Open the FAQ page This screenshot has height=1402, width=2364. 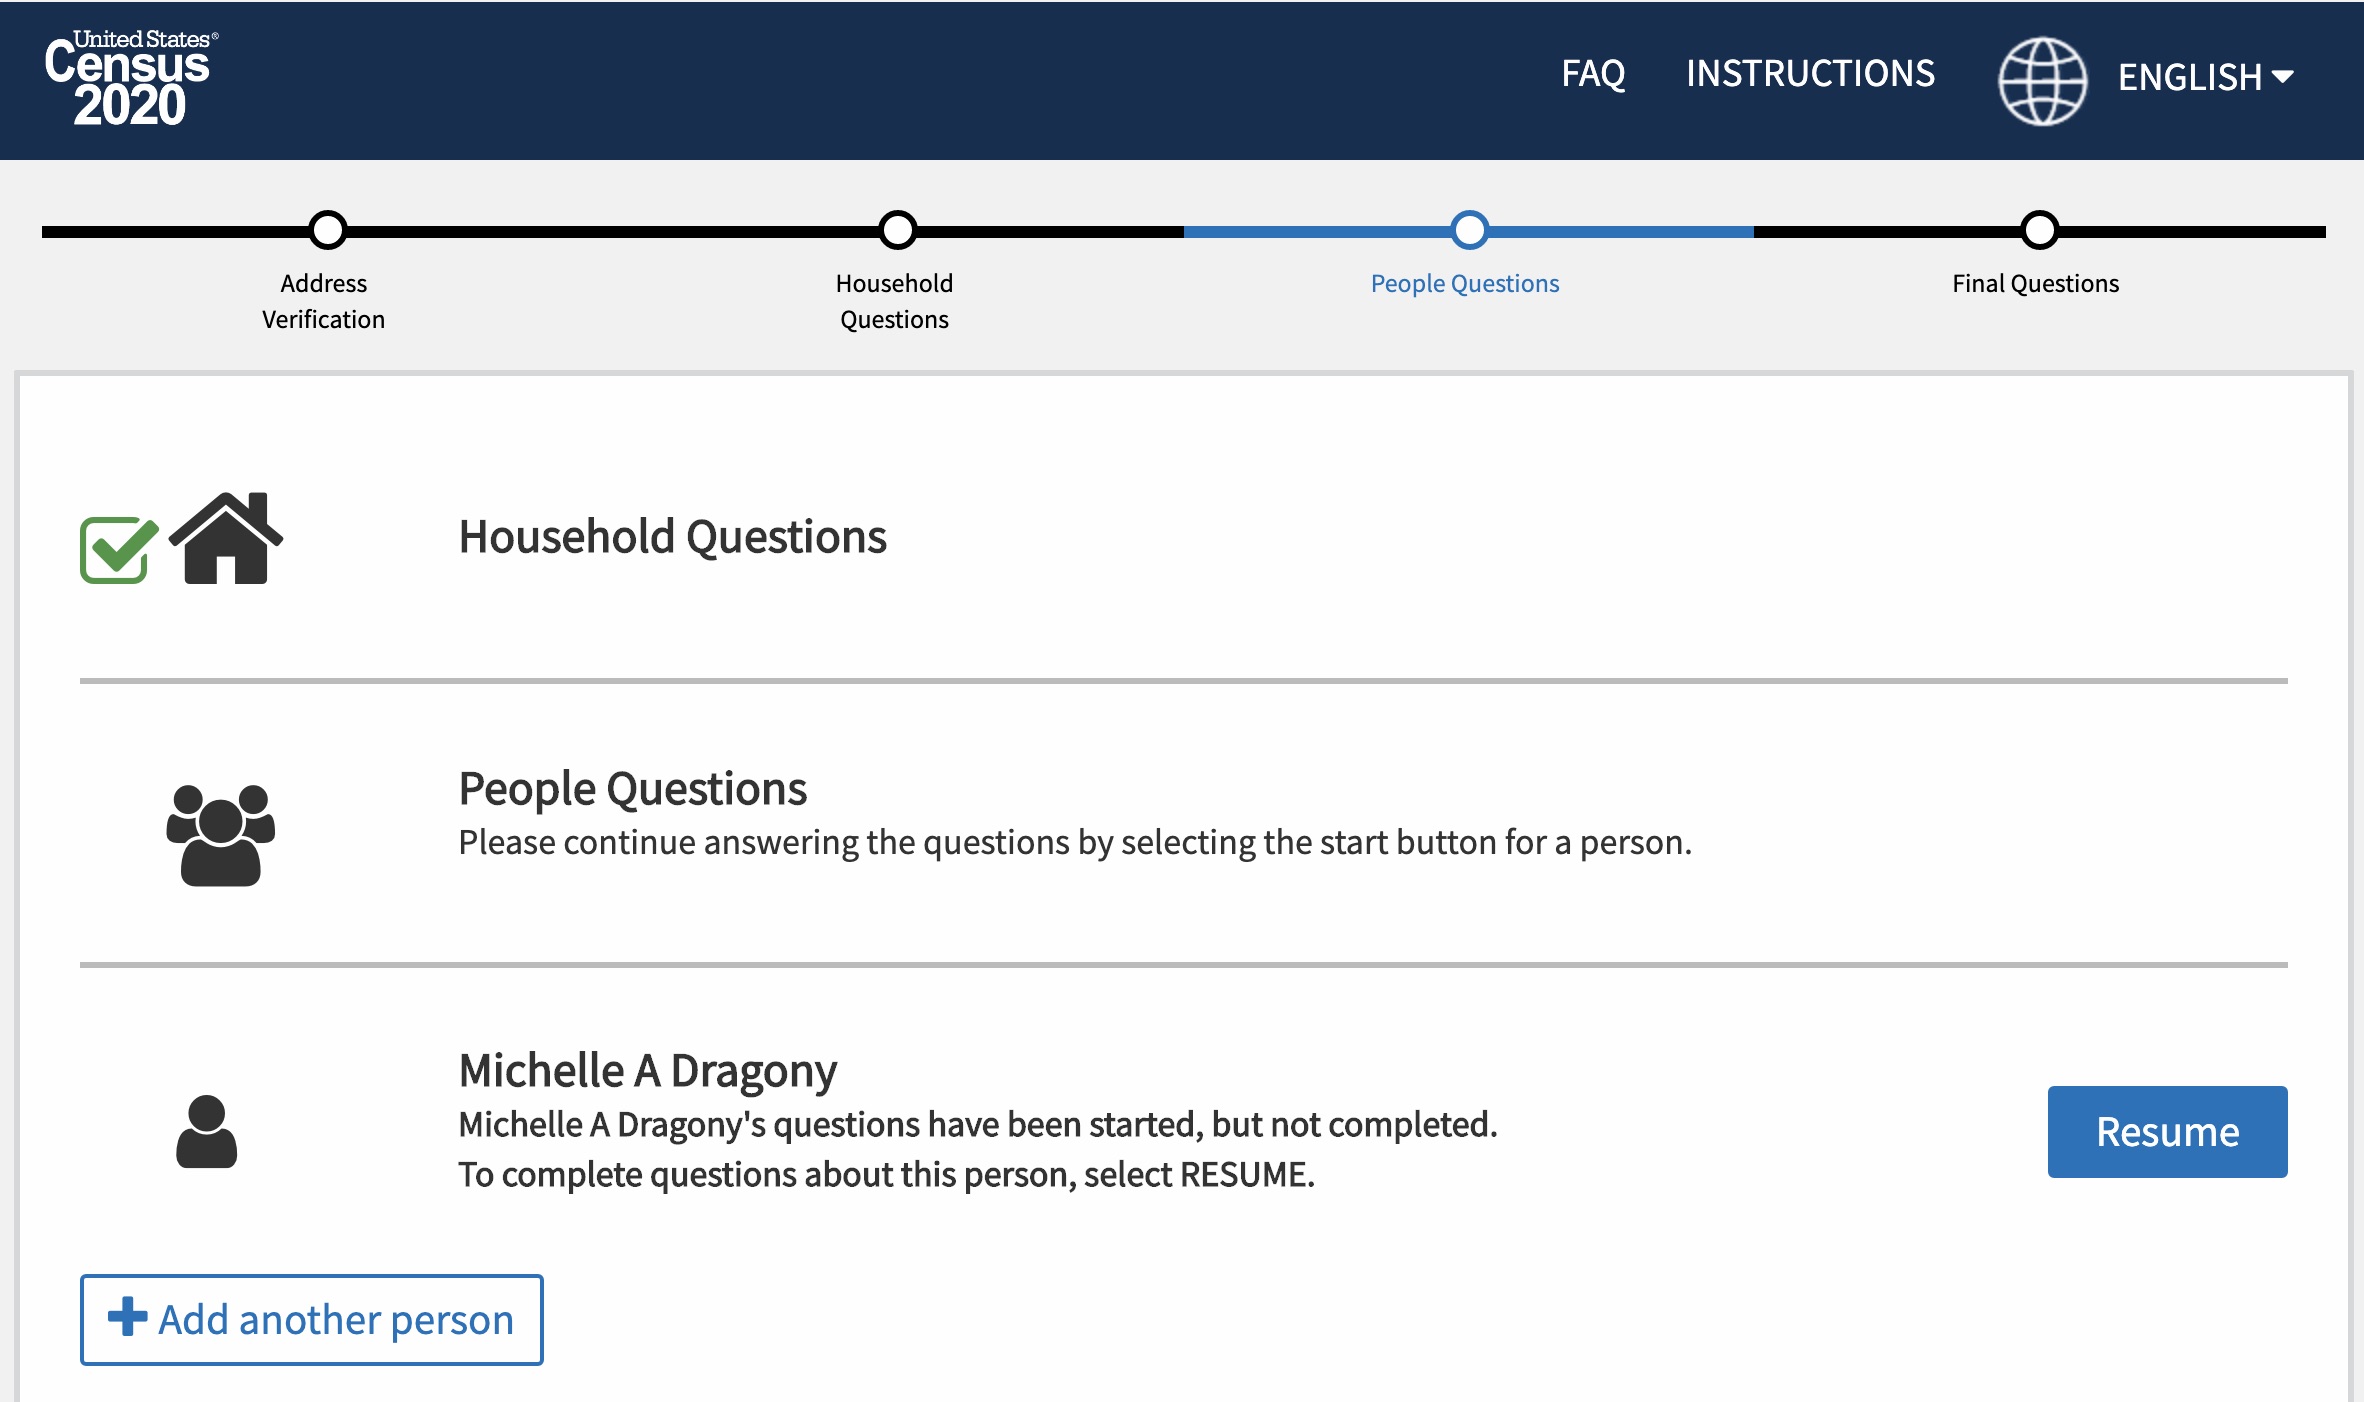coord(1593,73)
